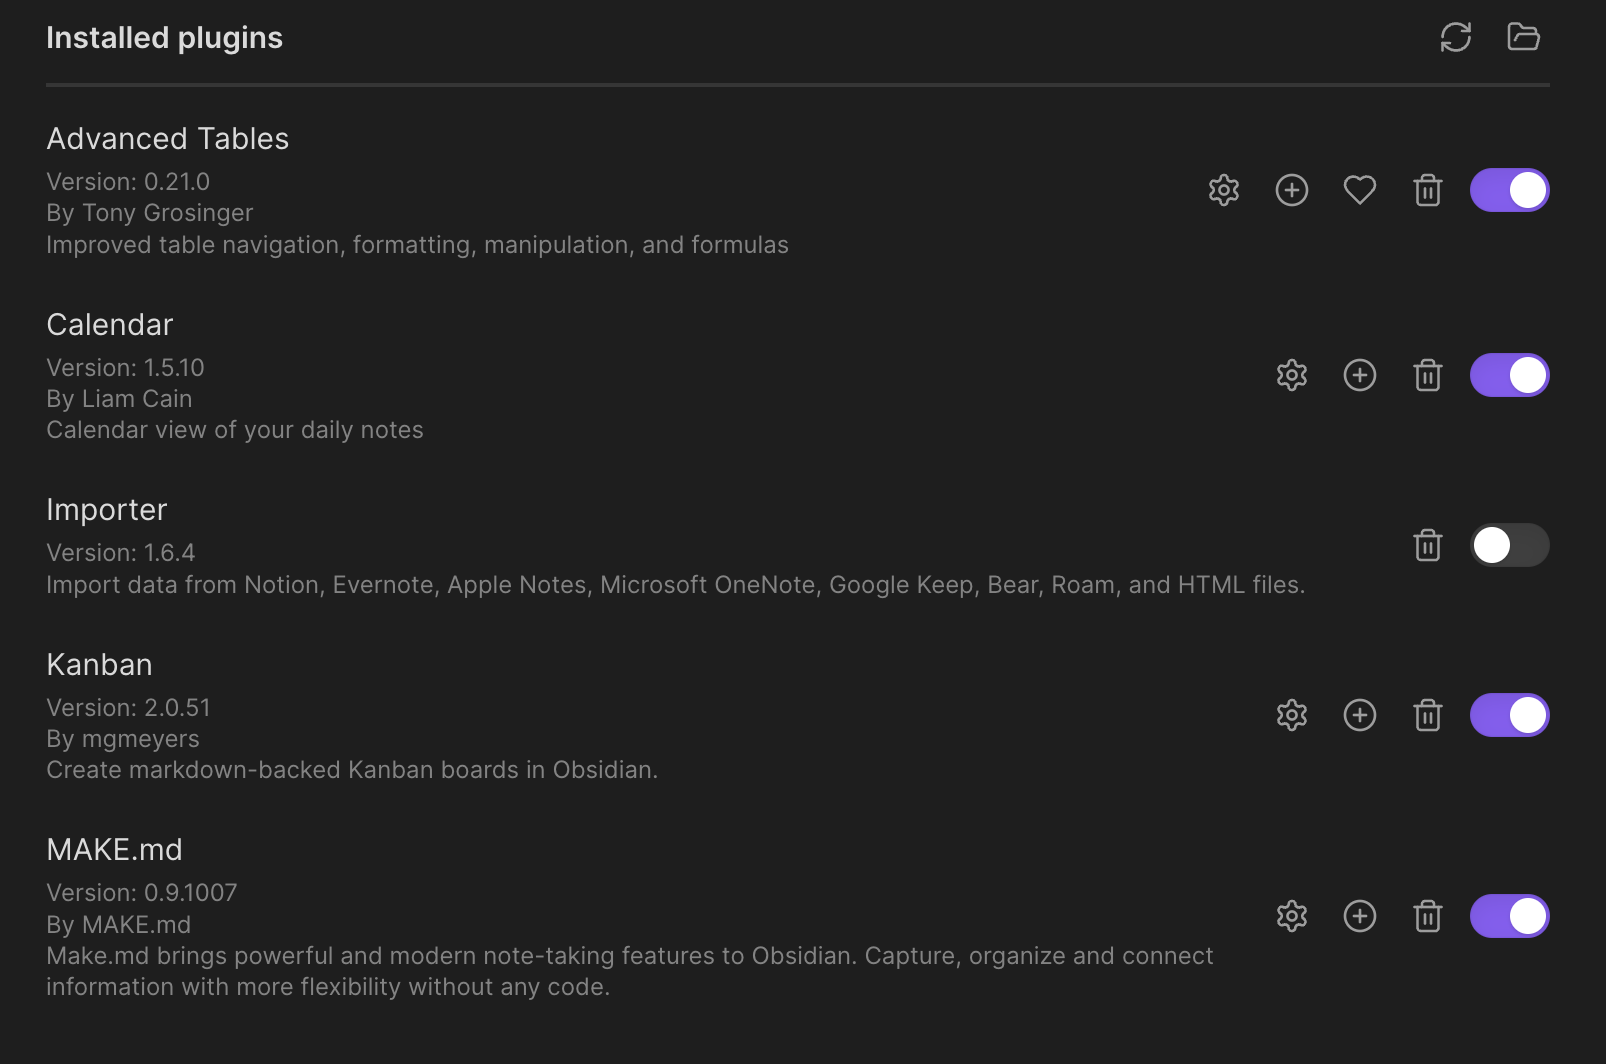Click 'By MAKE.md' author text
The width and height of the screenshot is (1606, 1064).
(119, 925)
